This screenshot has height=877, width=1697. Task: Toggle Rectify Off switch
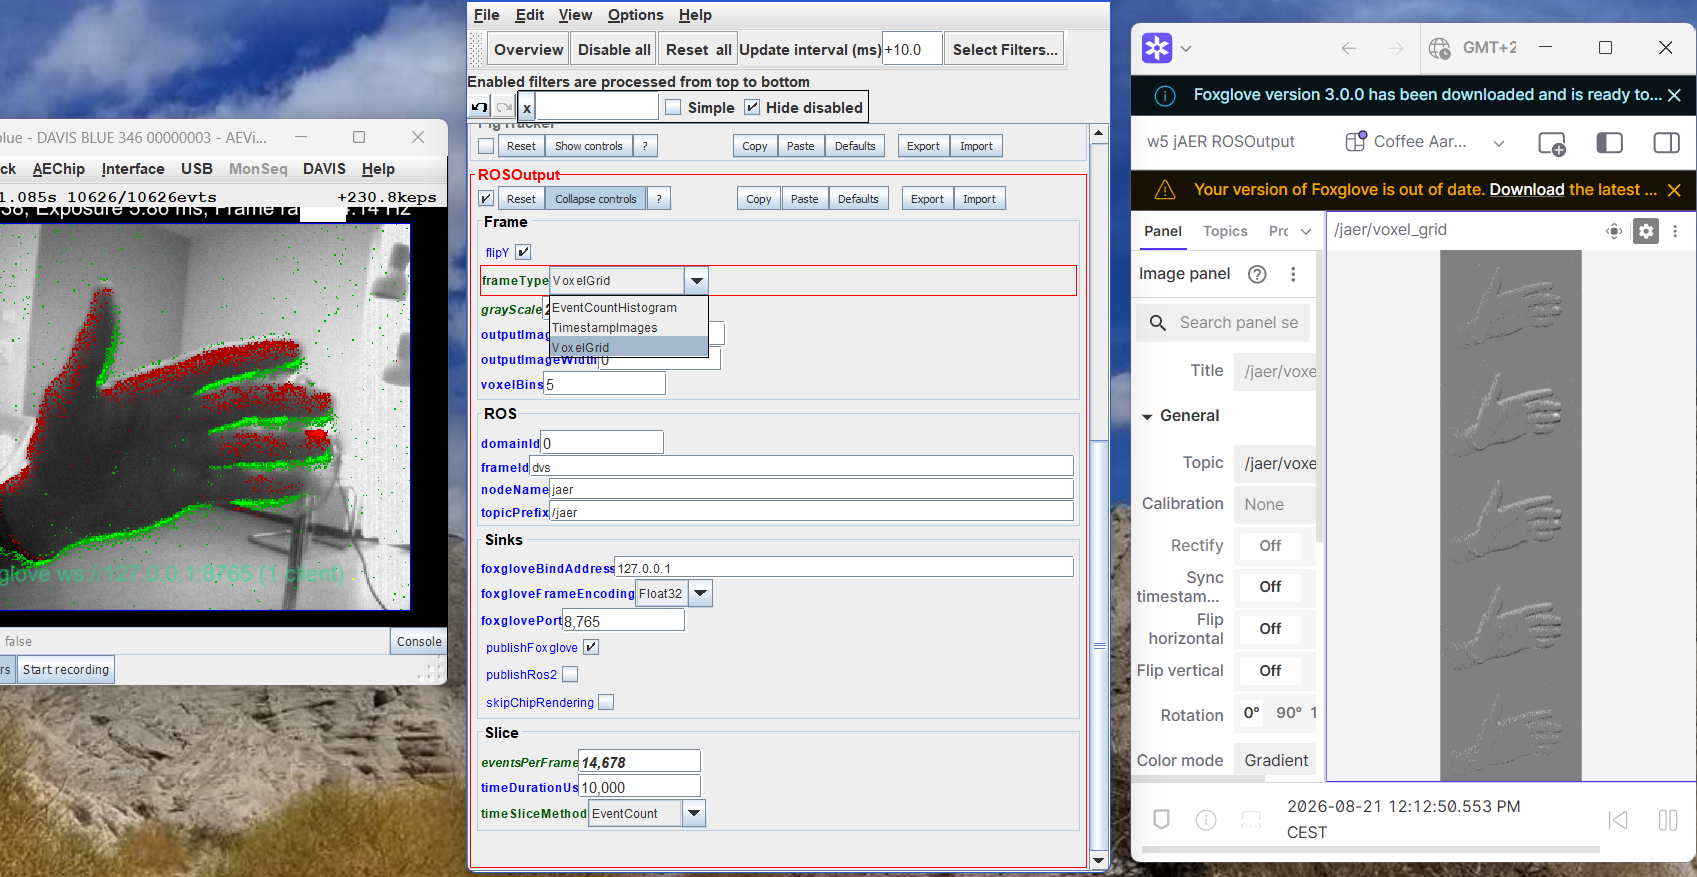point(1270,546)
